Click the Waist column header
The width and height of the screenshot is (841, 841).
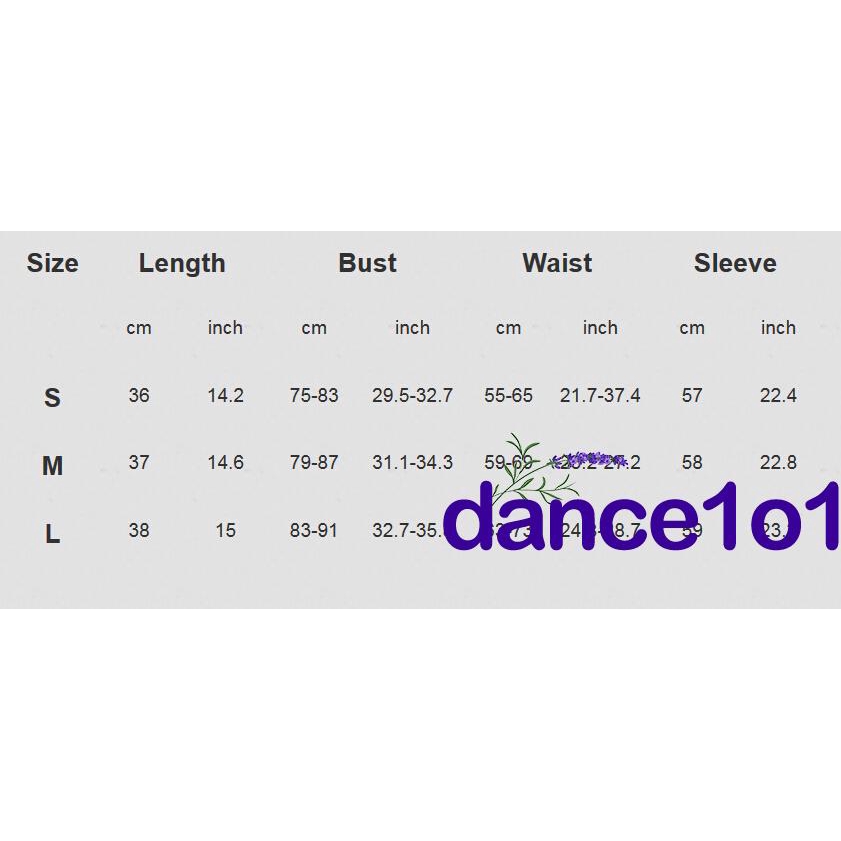pyautogui.click(x=557, y=263)
